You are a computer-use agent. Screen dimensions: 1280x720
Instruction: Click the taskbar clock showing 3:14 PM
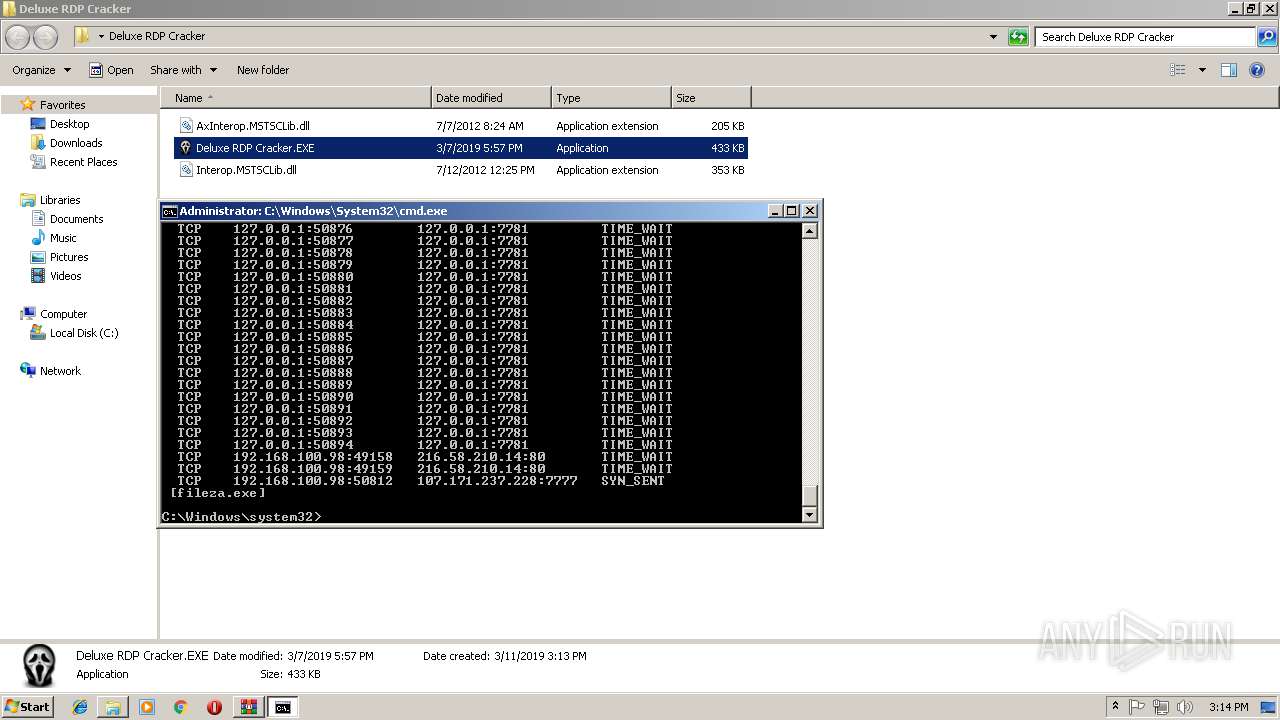point(1228,707)
